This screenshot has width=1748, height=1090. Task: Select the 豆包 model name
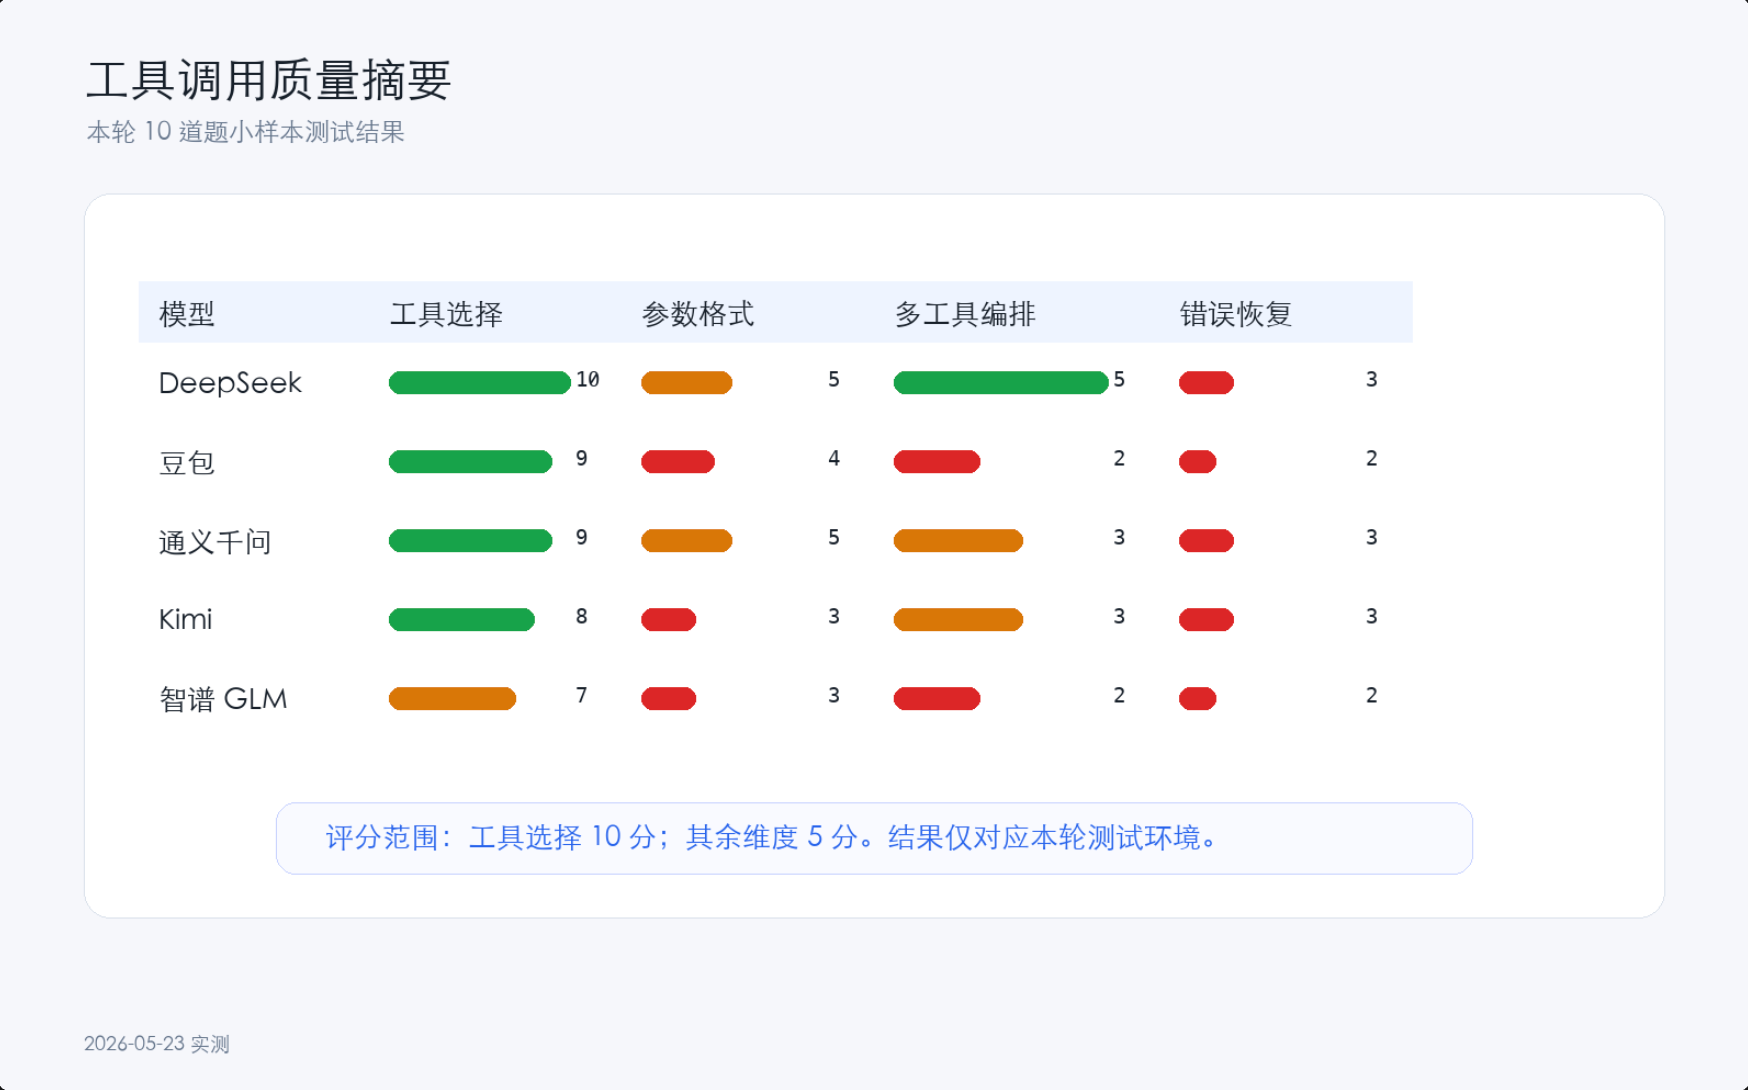point(187,462)
